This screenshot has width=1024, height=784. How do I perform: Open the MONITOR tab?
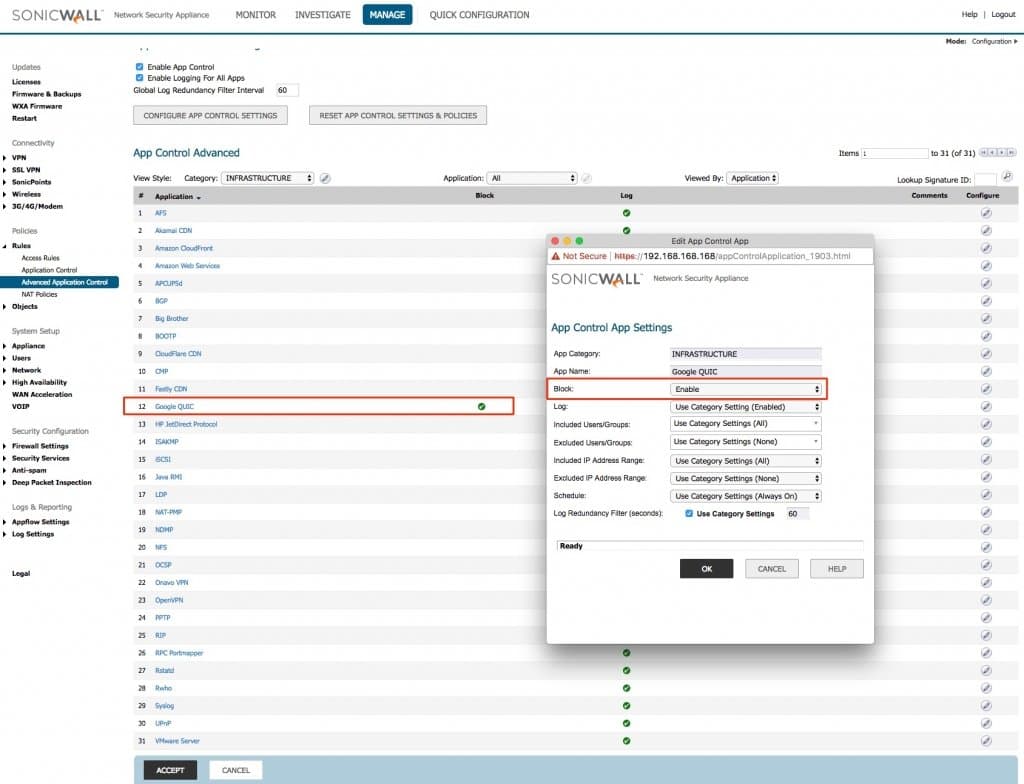point(255,14)
